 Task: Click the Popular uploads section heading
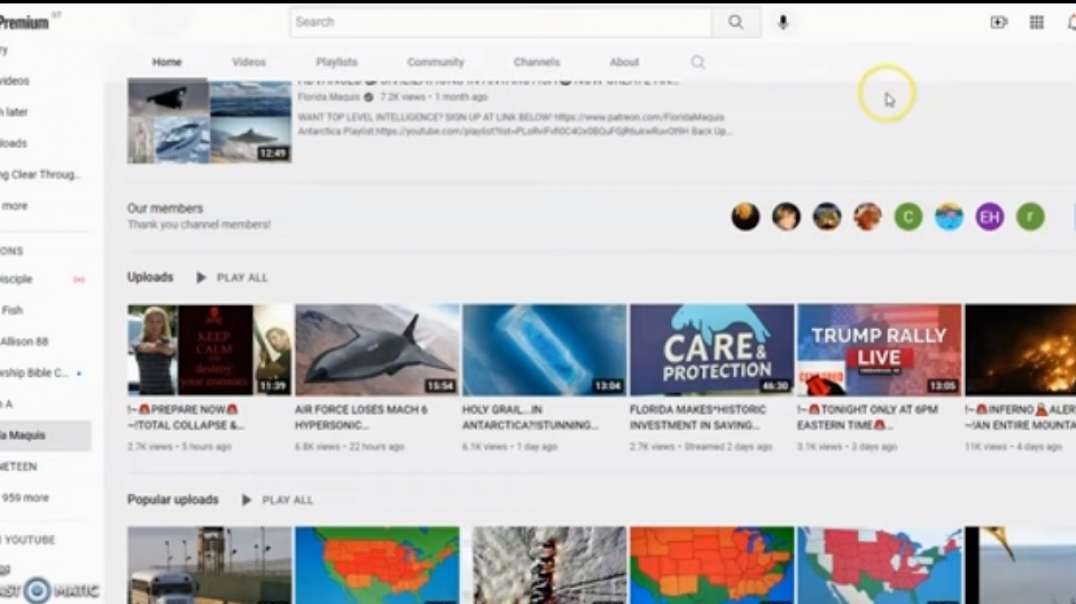(x=173, y=500)
